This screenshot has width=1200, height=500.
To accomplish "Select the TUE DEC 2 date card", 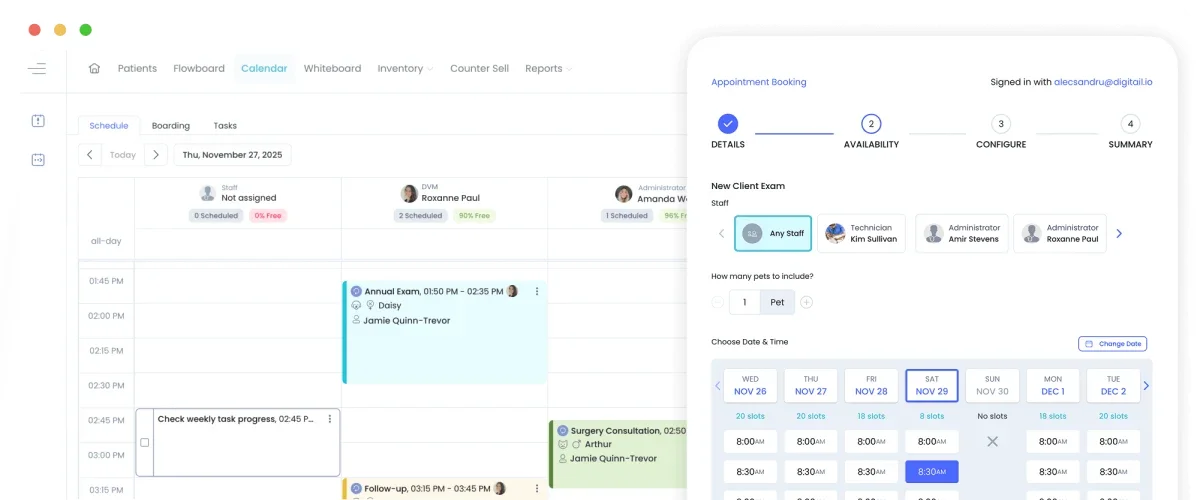I will (1114, 386).
